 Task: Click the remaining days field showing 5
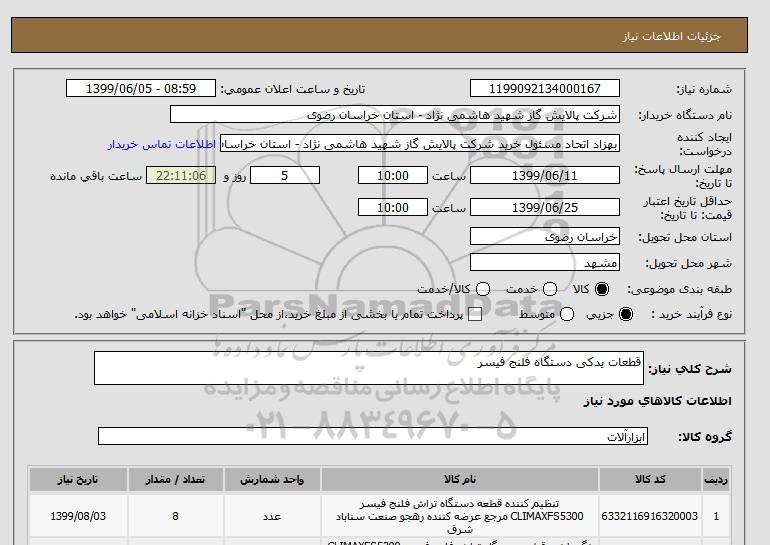[x=285, y=175]
